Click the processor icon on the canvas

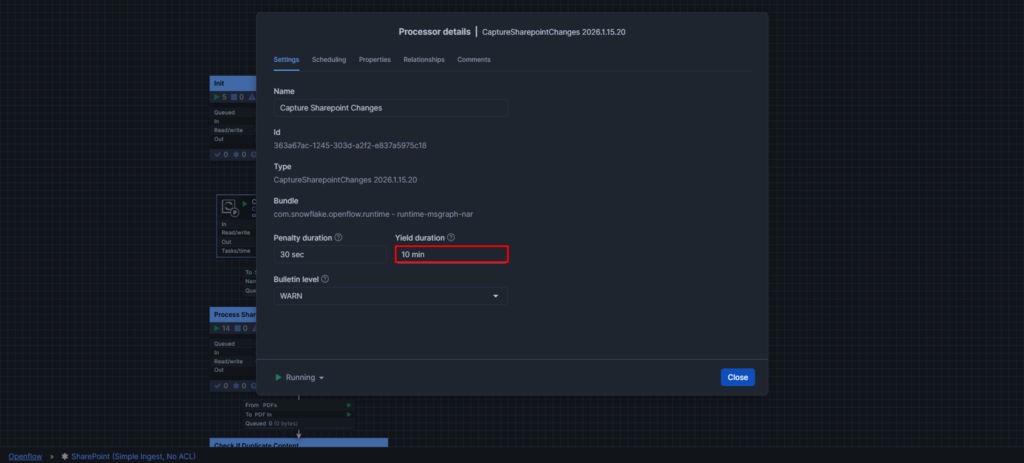(x=229, y=207)
